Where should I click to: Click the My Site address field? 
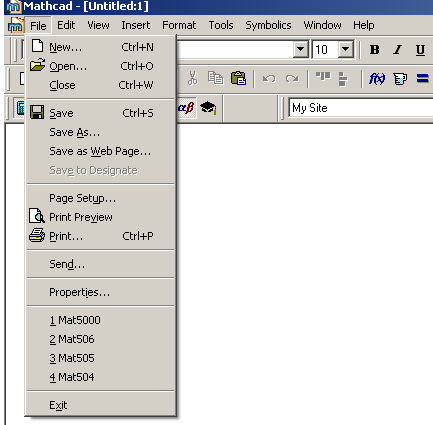[x=361, y=108]
